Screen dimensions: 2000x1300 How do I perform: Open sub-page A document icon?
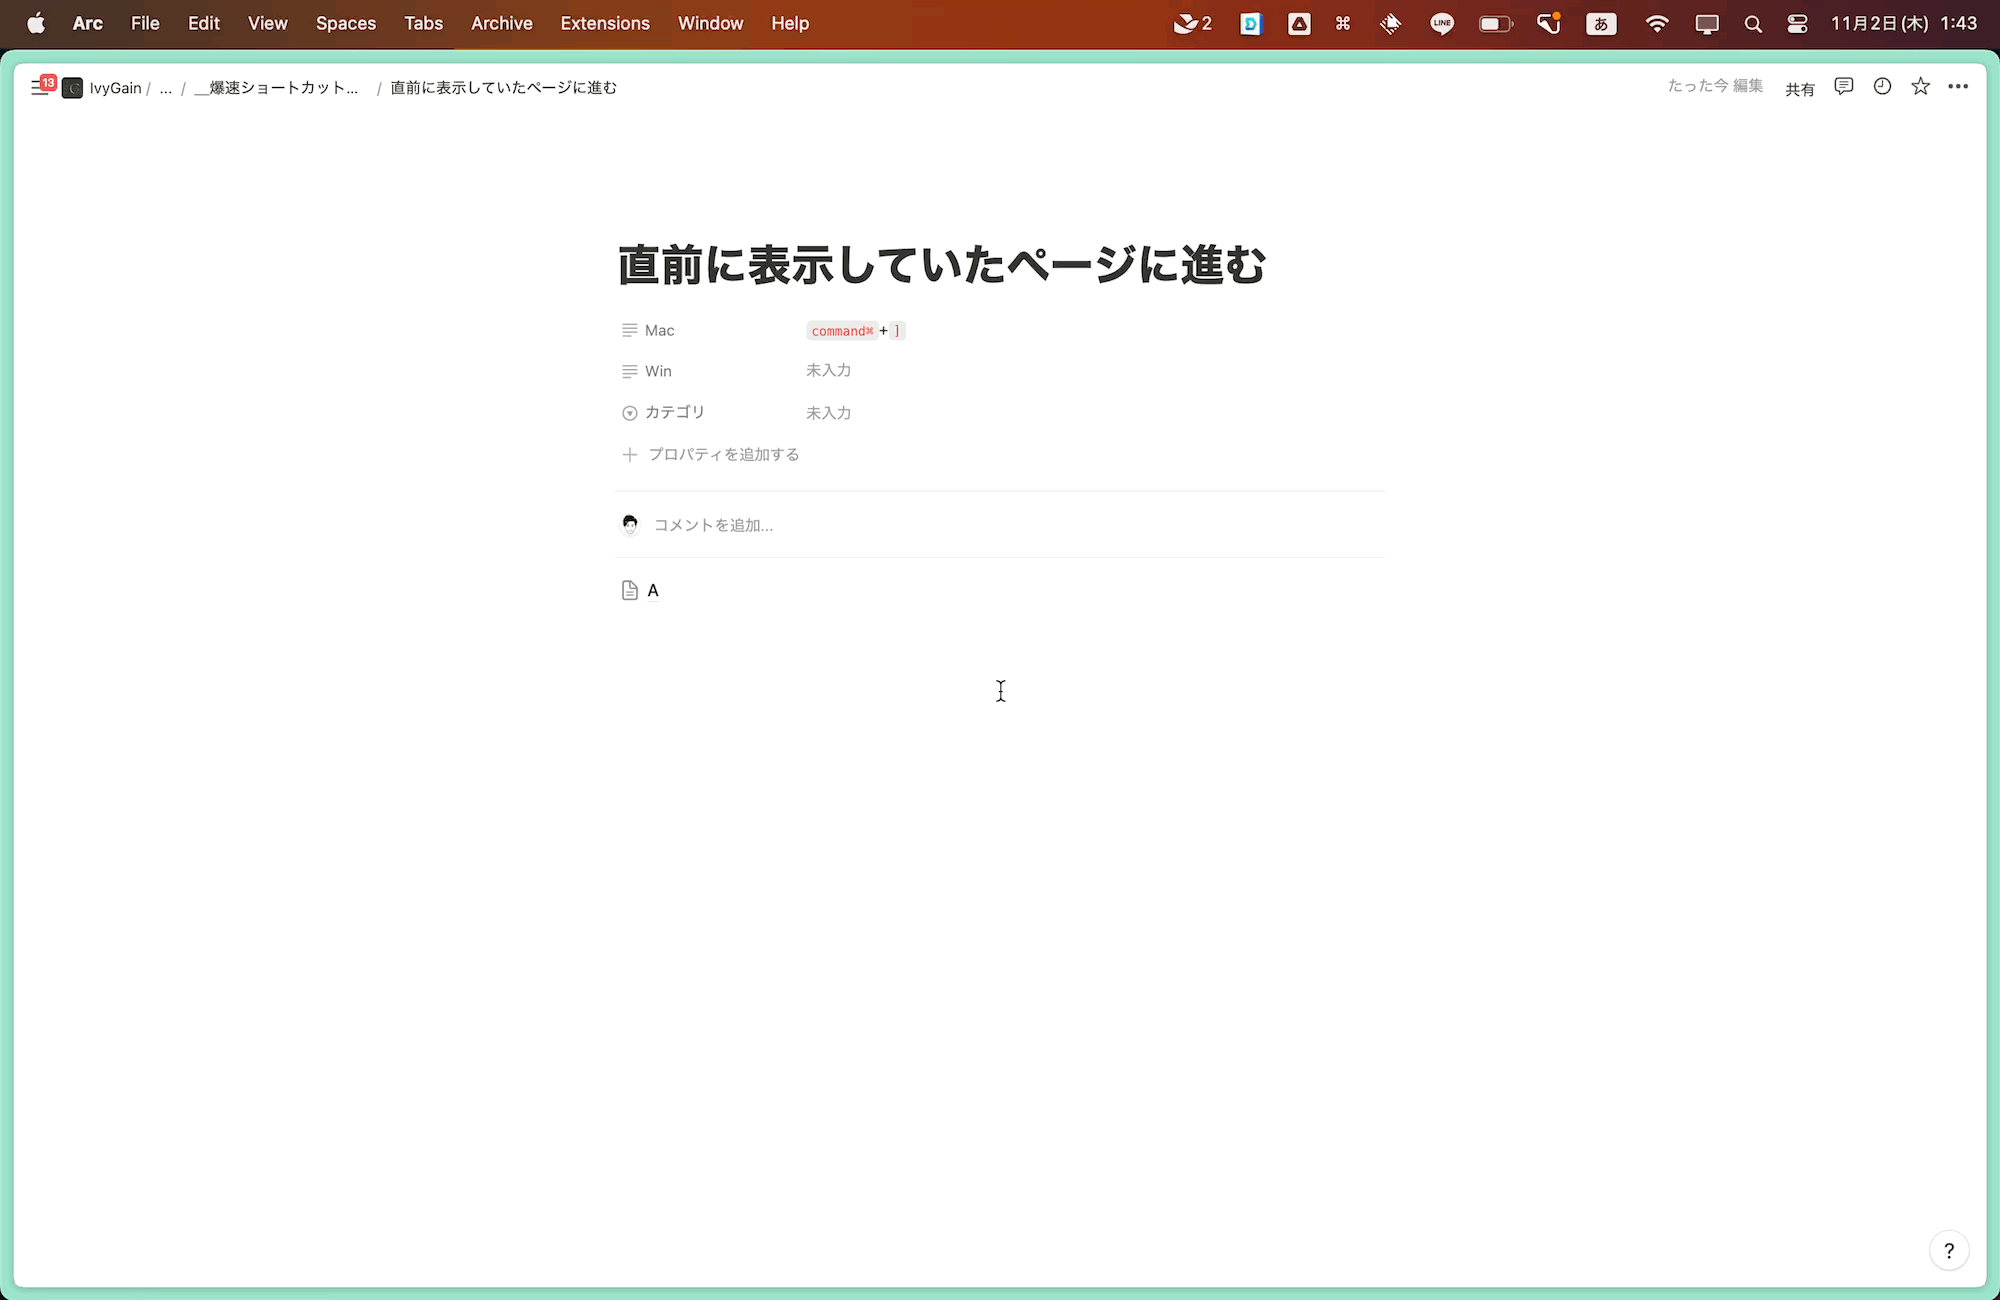[629, 590]
